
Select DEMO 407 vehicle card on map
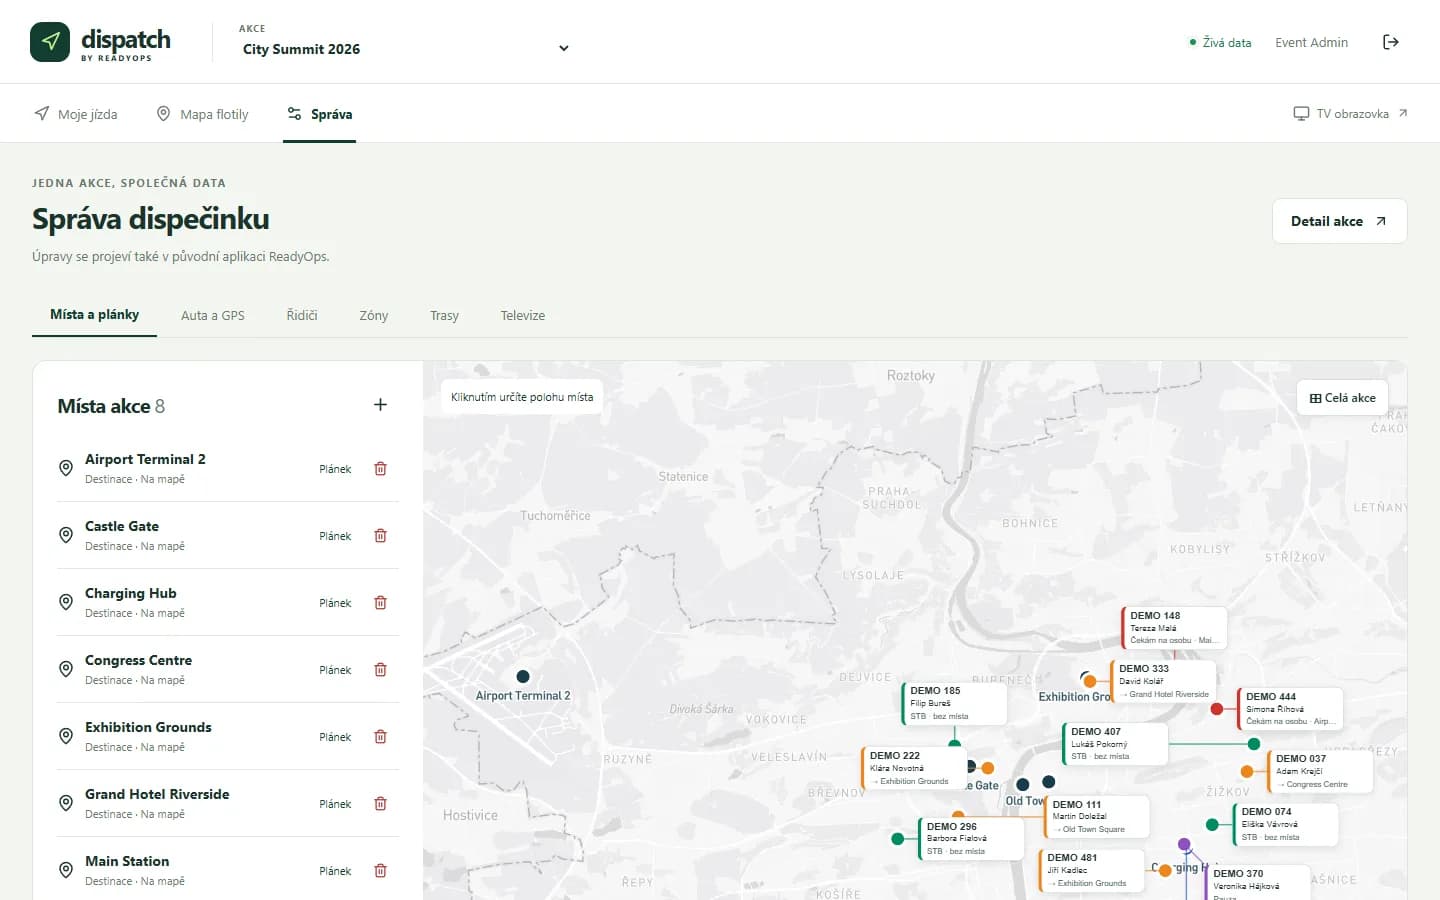coord(1115,744)
